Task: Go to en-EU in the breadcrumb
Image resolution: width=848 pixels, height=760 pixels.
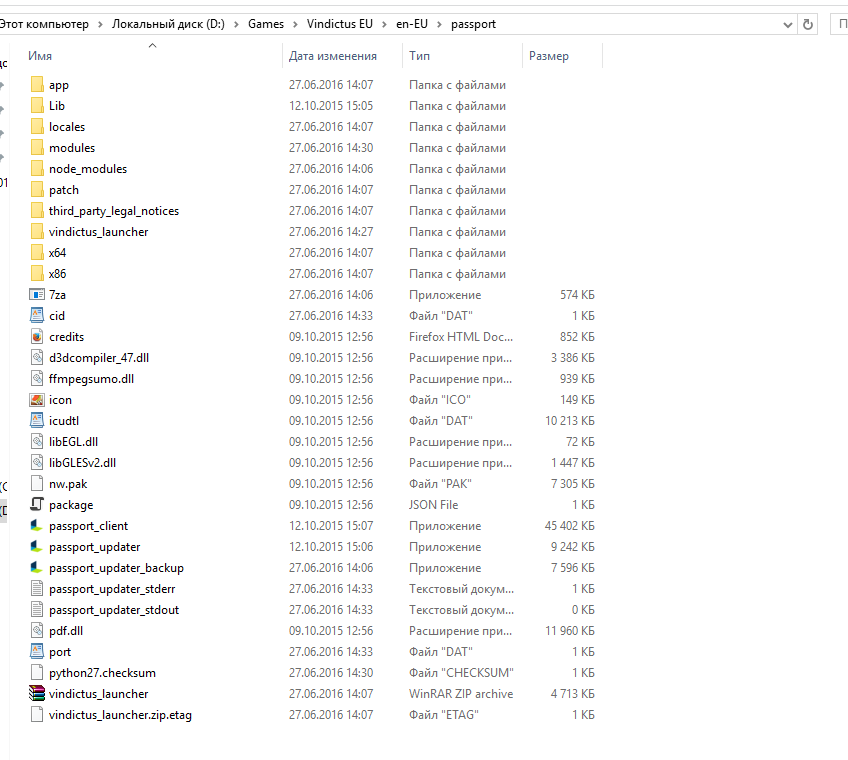Action: [x=412, y=24]
